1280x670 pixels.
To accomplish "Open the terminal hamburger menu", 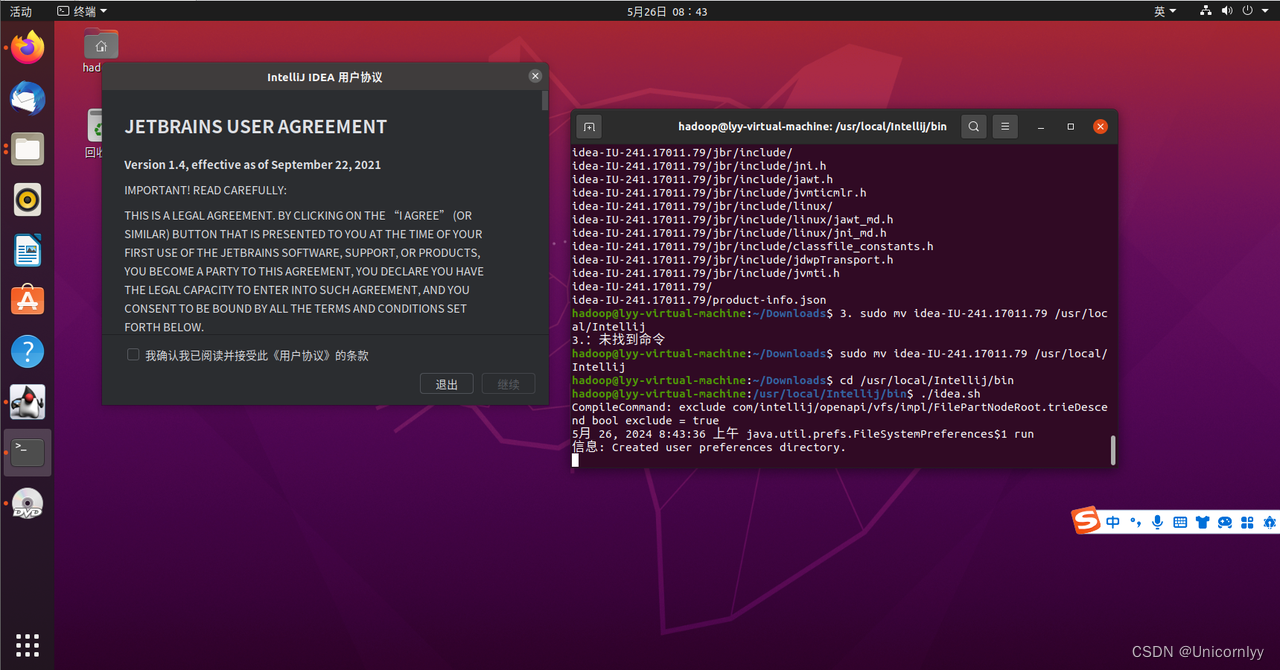I will [1005, 127].
